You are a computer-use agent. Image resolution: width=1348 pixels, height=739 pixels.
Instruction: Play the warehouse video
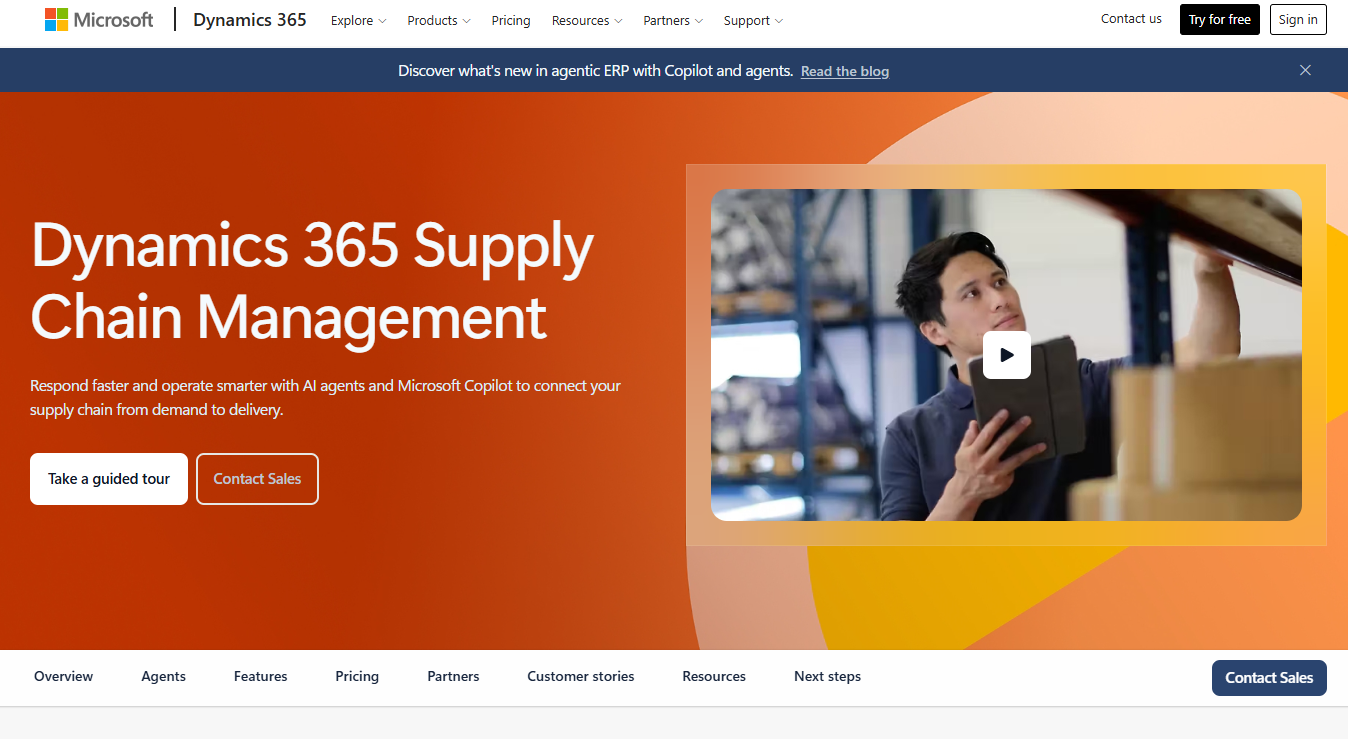(x=1006, y=355)
